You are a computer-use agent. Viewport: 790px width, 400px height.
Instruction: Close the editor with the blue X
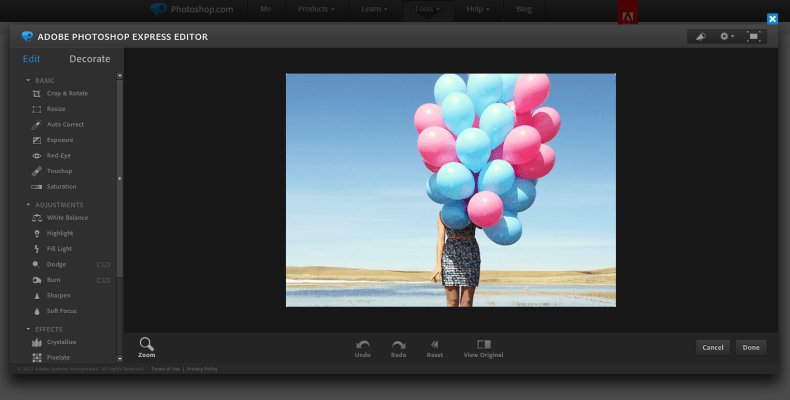point(772,19)
